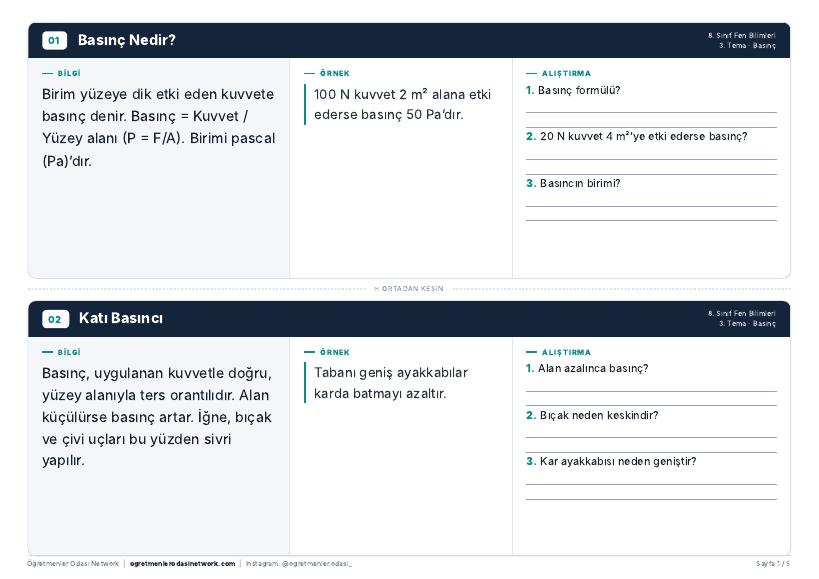Select the Katı Basıncı card title
This screenshot has width=819, height=579.
[x=121, y=318]
